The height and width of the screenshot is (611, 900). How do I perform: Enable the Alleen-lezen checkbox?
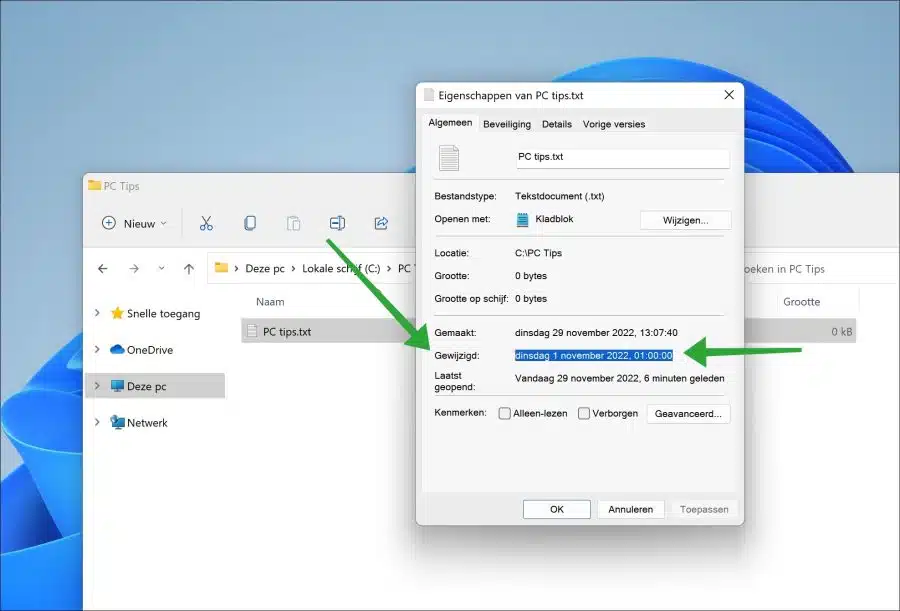pyautogui.click(x=505, y=413)
